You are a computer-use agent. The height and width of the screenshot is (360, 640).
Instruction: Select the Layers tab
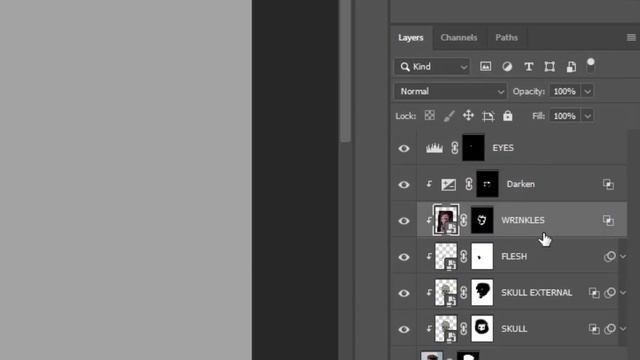point(411,38)
